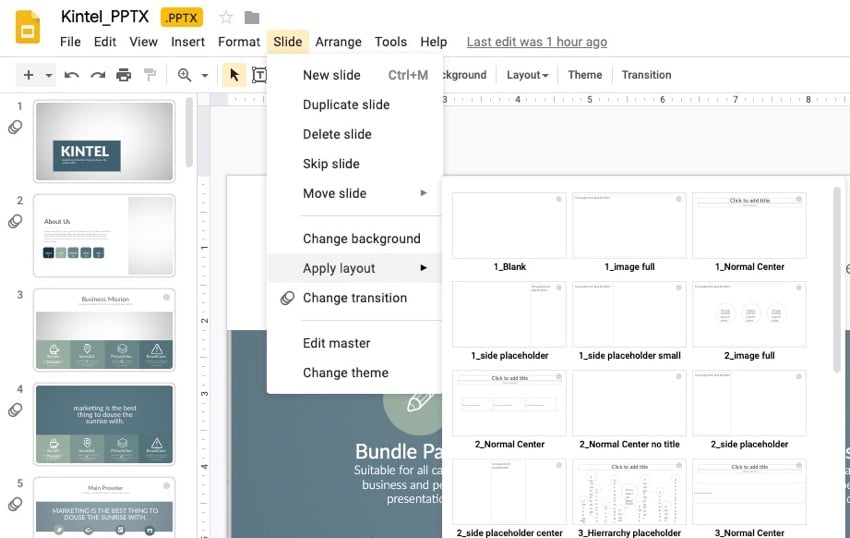Open the new slide layout dropdown arrow
850x538 pixels.
tap(48, 75)
